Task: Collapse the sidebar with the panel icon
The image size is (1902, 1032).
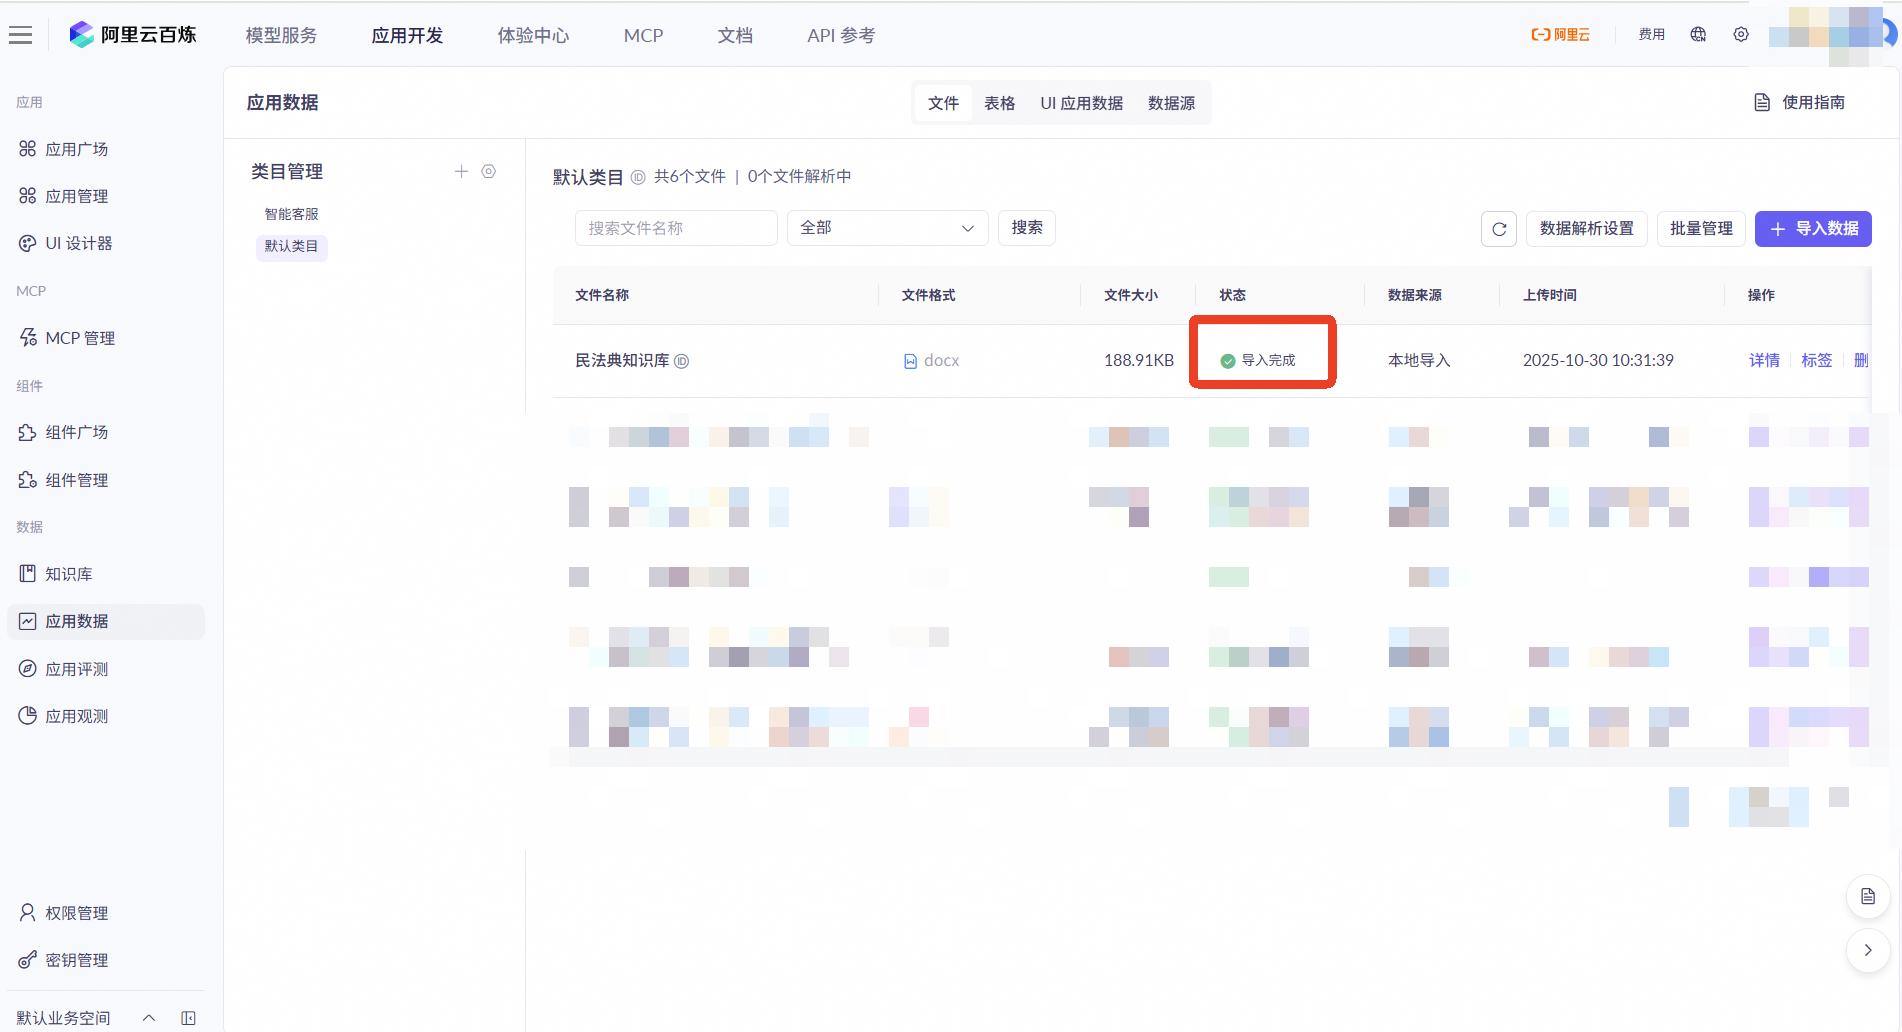Action: coord(188,1018)
